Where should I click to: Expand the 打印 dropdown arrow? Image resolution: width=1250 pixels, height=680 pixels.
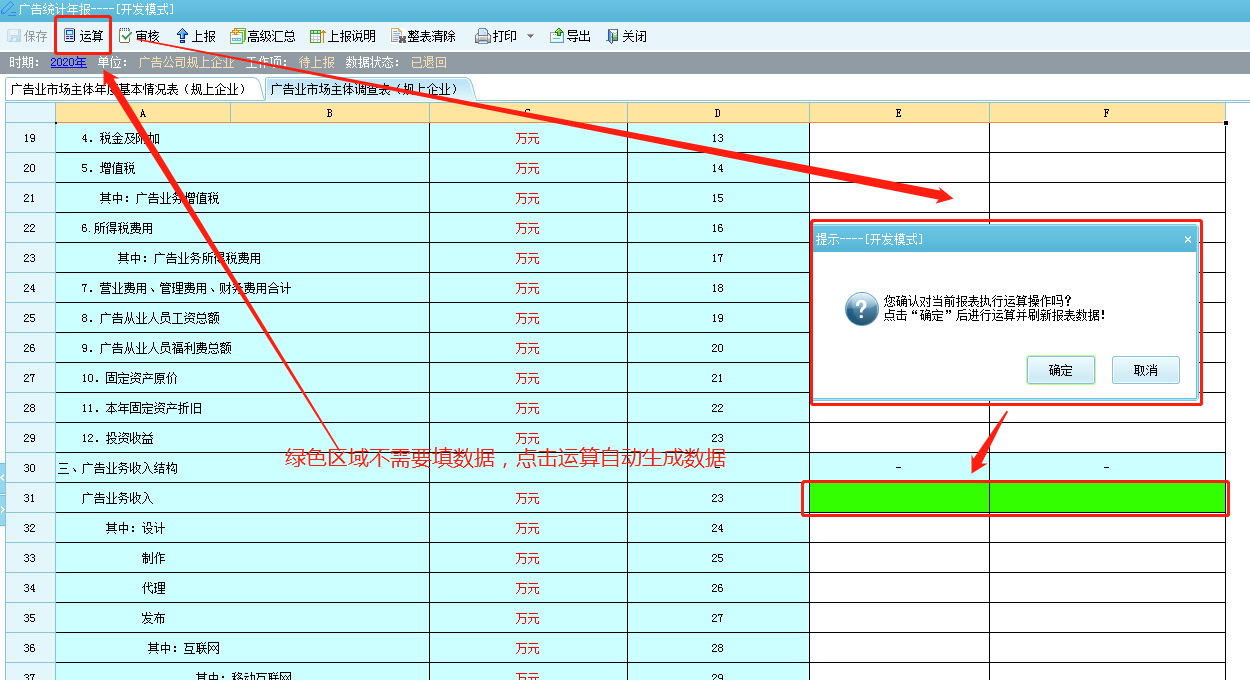[530, 36]
